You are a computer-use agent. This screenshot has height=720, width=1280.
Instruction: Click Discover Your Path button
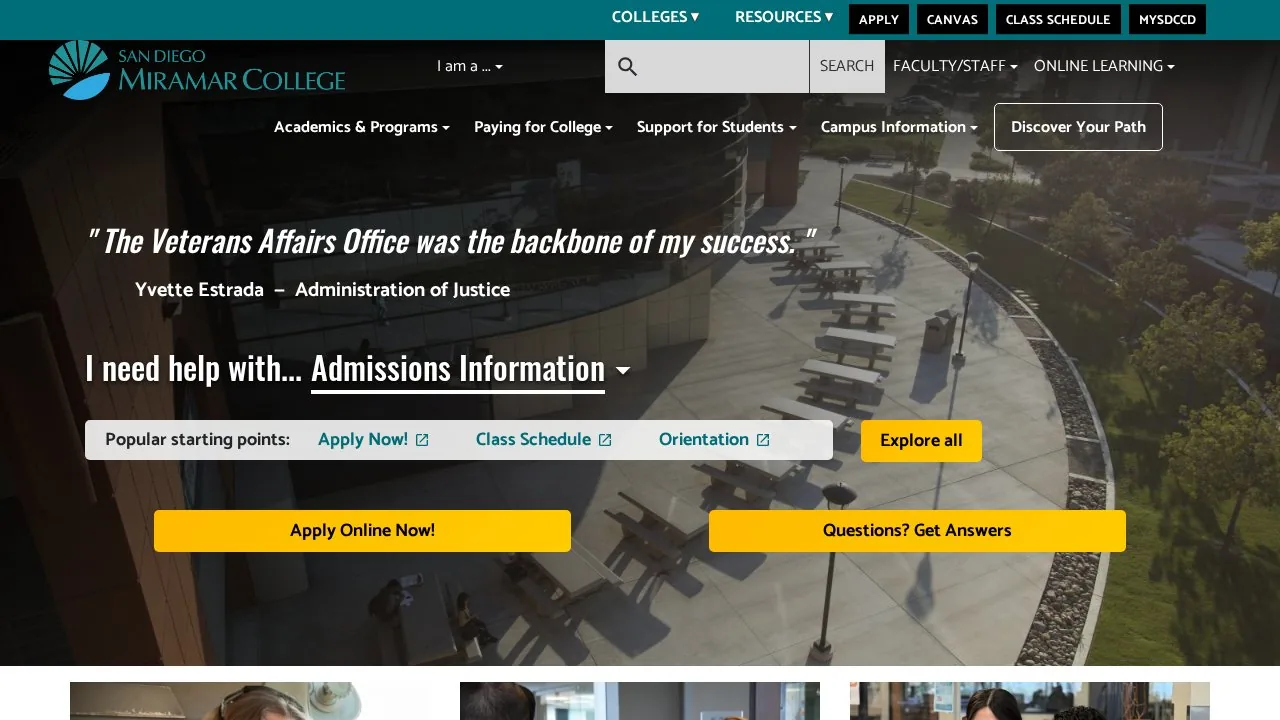click(1078, 127)
